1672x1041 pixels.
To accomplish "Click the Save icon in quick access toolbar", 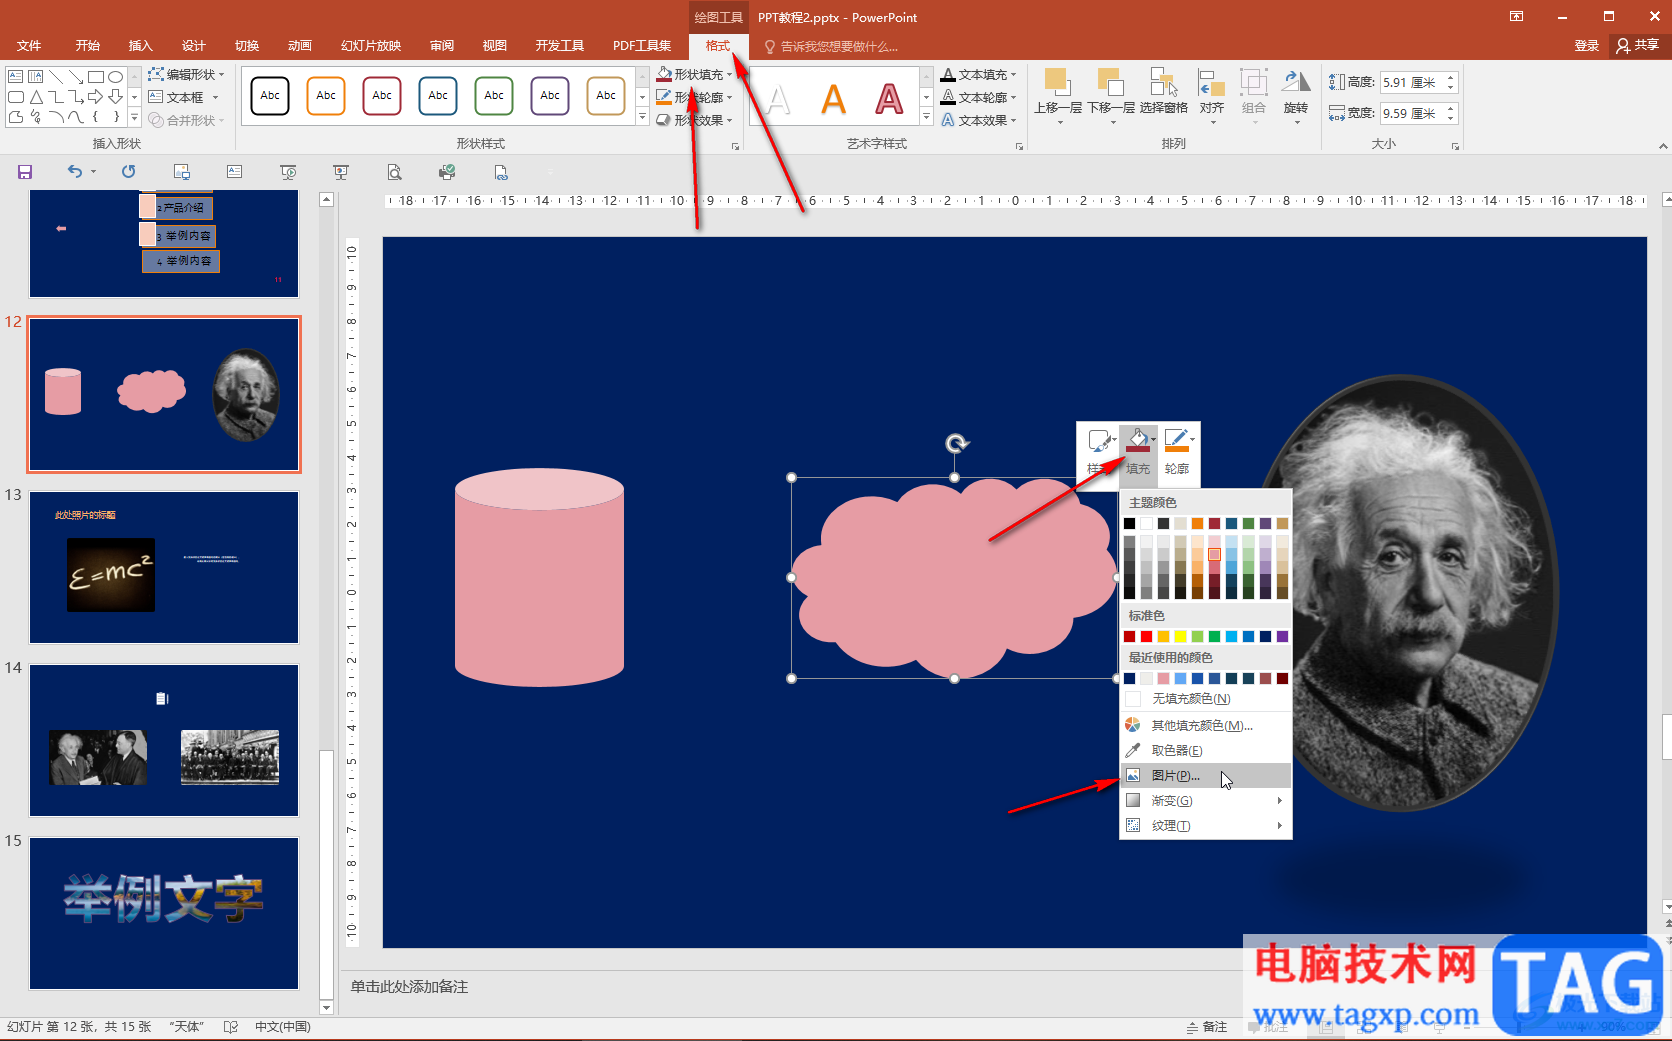I will tap(25, 172).
